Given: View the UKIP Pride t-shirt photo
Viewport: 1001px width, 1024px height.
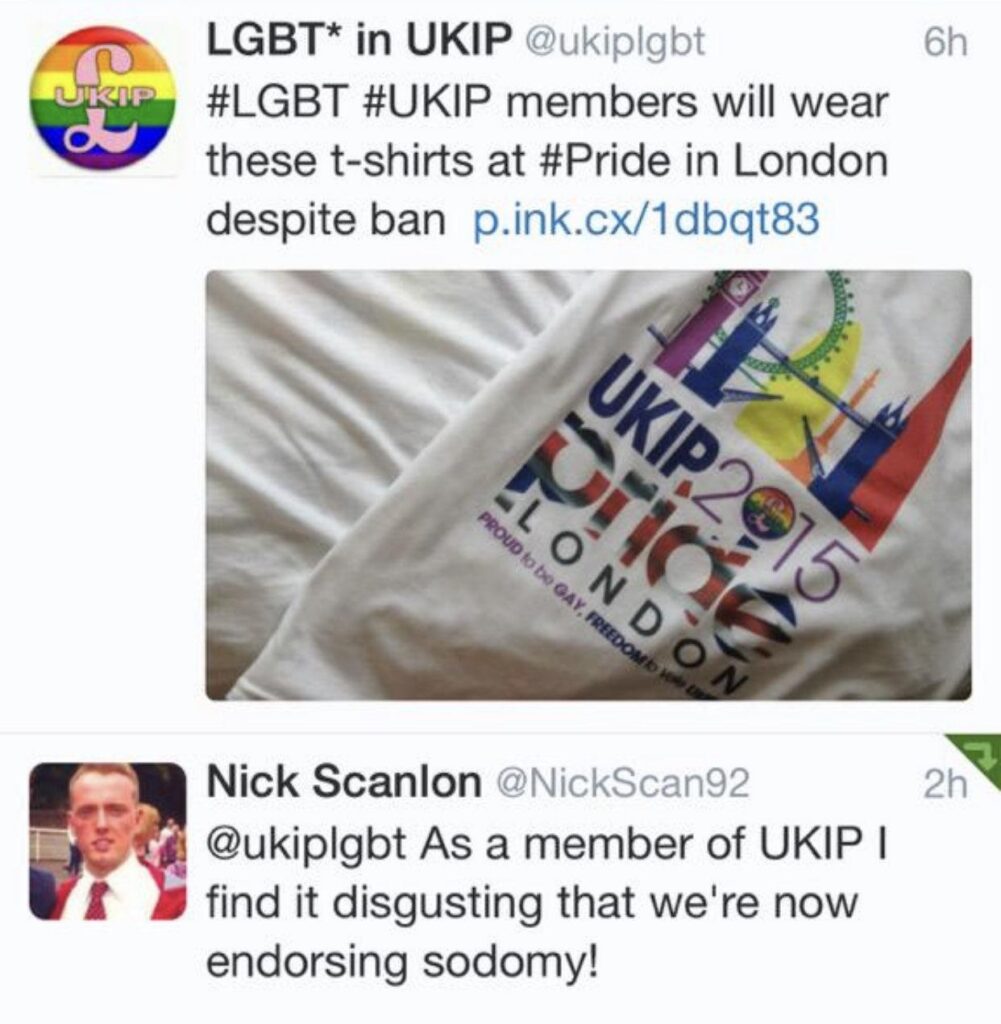Looking at the screenshot, I should pyautogui.click(x=588, y=485).
